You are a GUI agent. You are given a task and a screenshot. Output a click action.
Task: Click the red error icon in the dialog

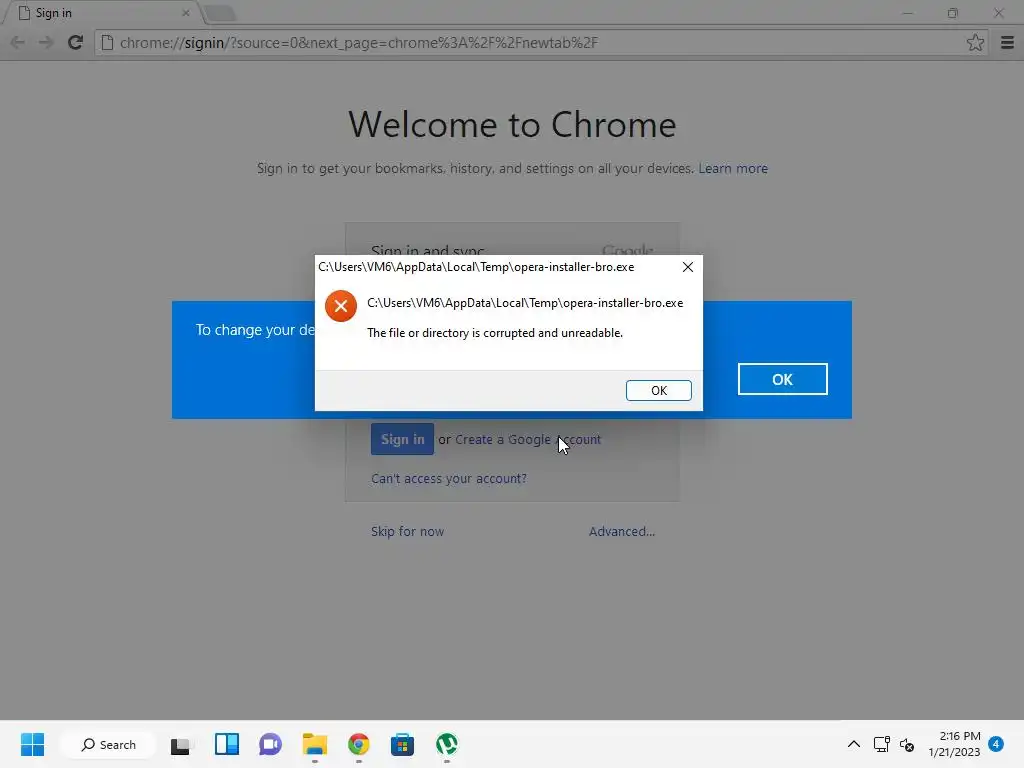tap(341, 306)
